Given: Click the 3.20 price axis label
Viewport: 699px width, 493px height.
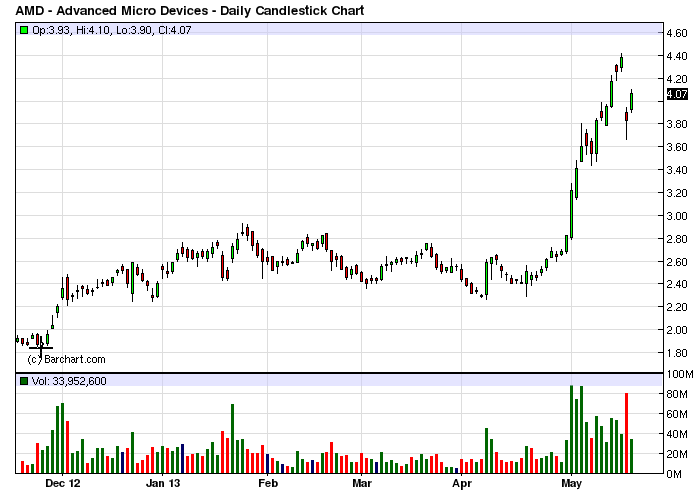Looking at the screenshot, I should (677, 193).
